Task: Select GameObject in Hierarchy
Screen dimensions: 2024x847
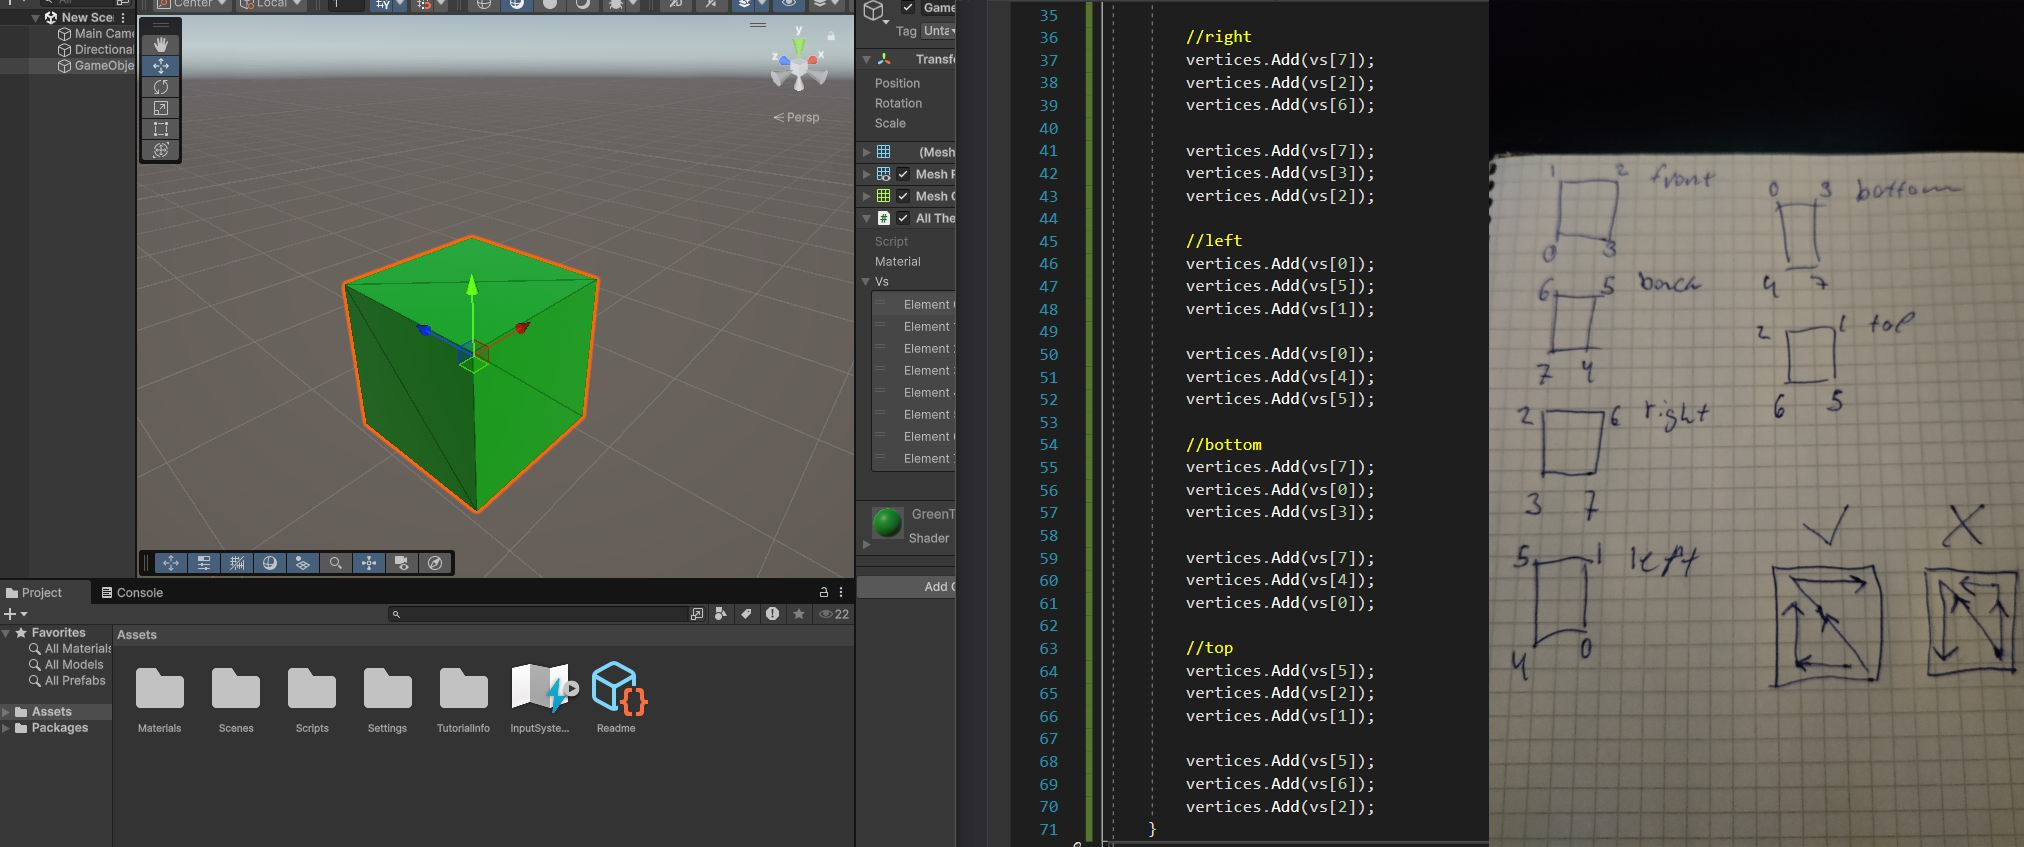Action: click(x=96, y=65)
